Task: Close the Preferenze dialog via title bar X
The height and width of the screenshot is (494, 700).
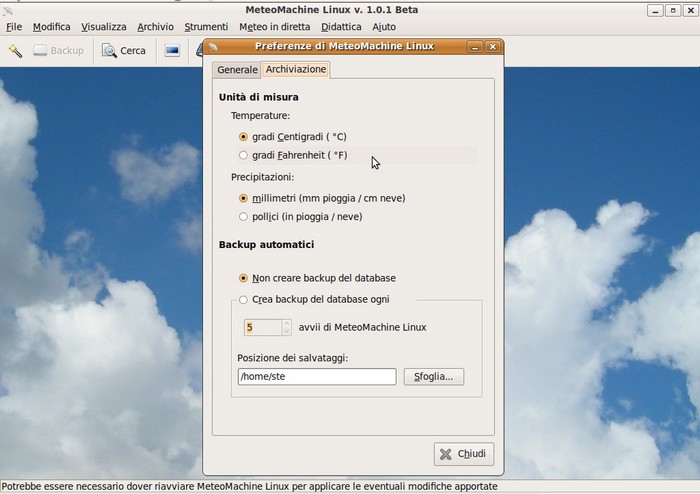Action: pos(493,47)
